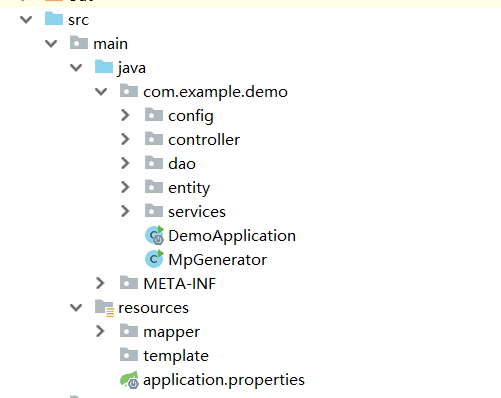Click the java source root folder icon
Viewport: 501px width, 398px height.
[x=104, y=67]
